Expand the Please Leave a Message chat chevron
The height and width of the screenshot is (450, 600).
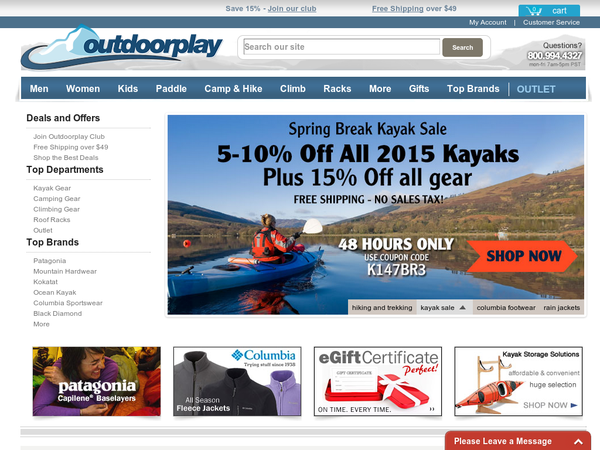(578, 442)
